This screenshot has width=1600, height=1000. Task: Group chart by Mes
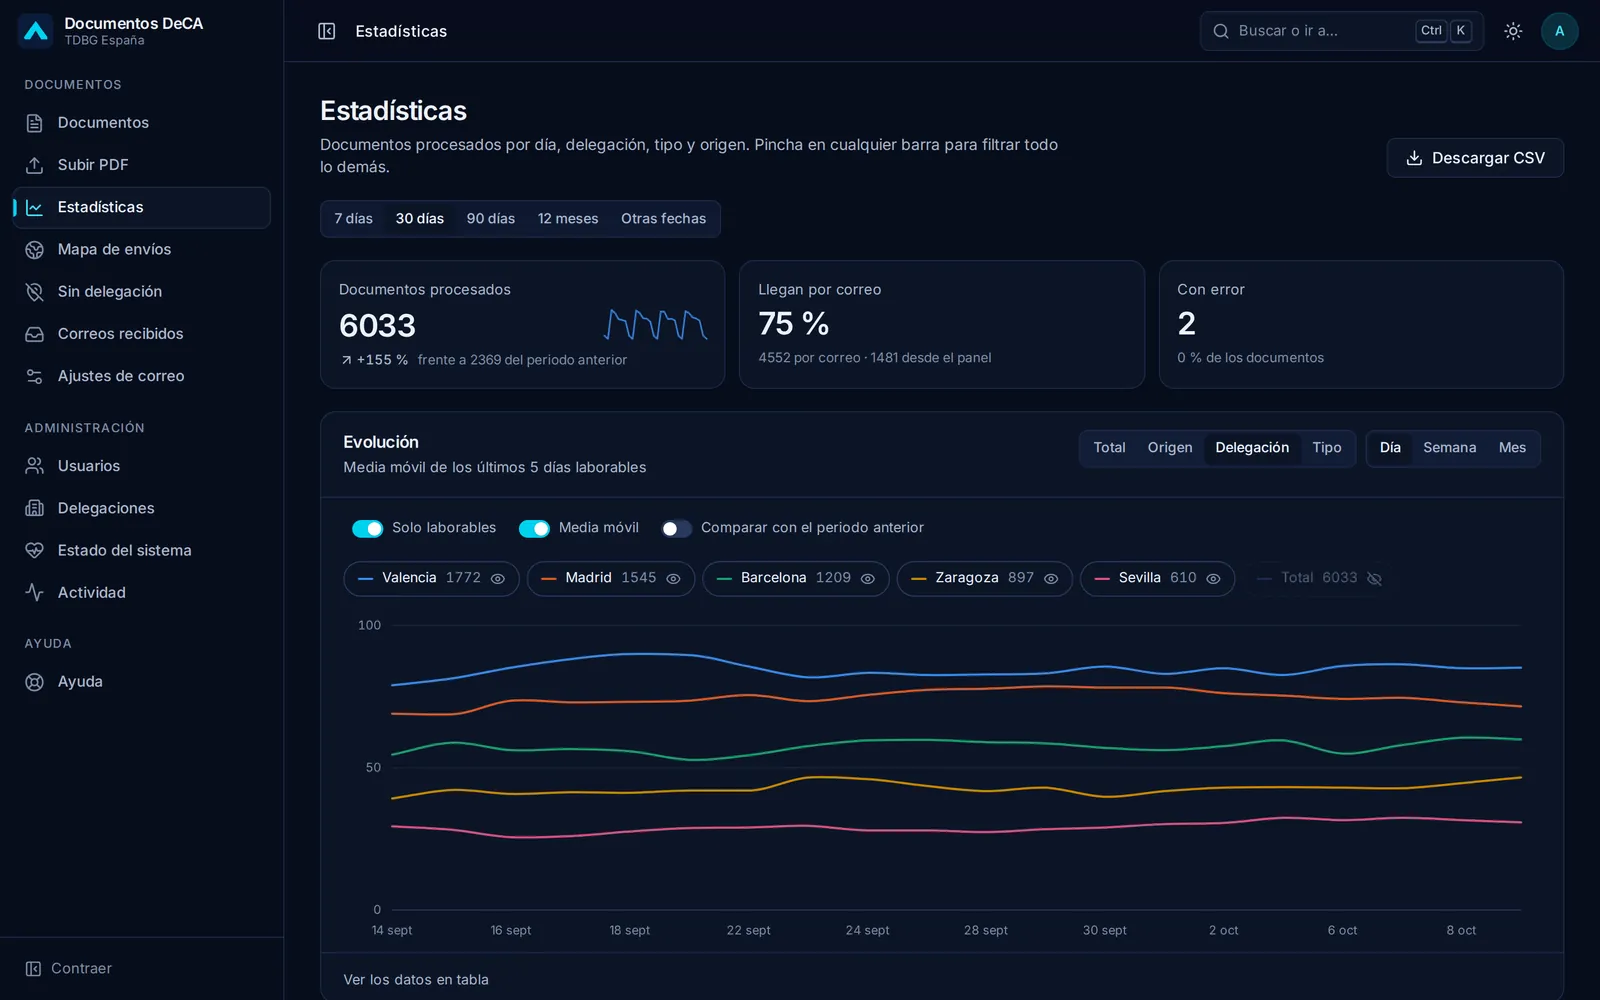coord(1512,448)
